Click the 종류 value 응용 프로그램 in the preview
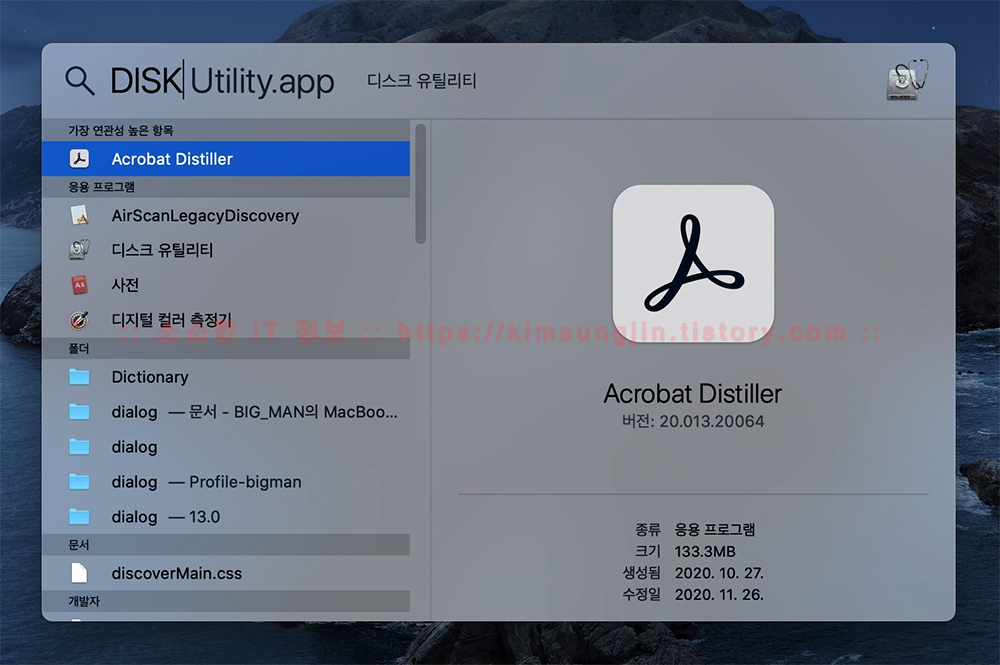The width and height of the screenshot is (1000, 665). [715, 530]
